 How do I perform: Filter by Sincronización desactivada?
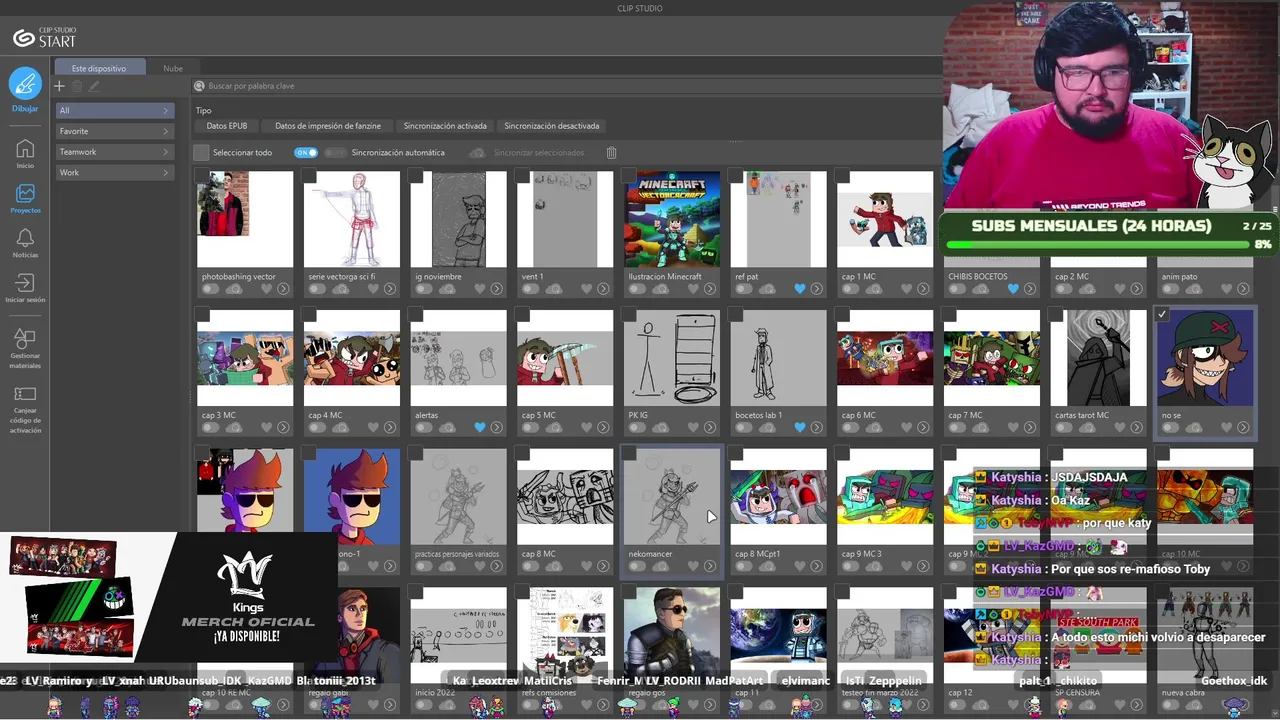[x=552, y=126]
